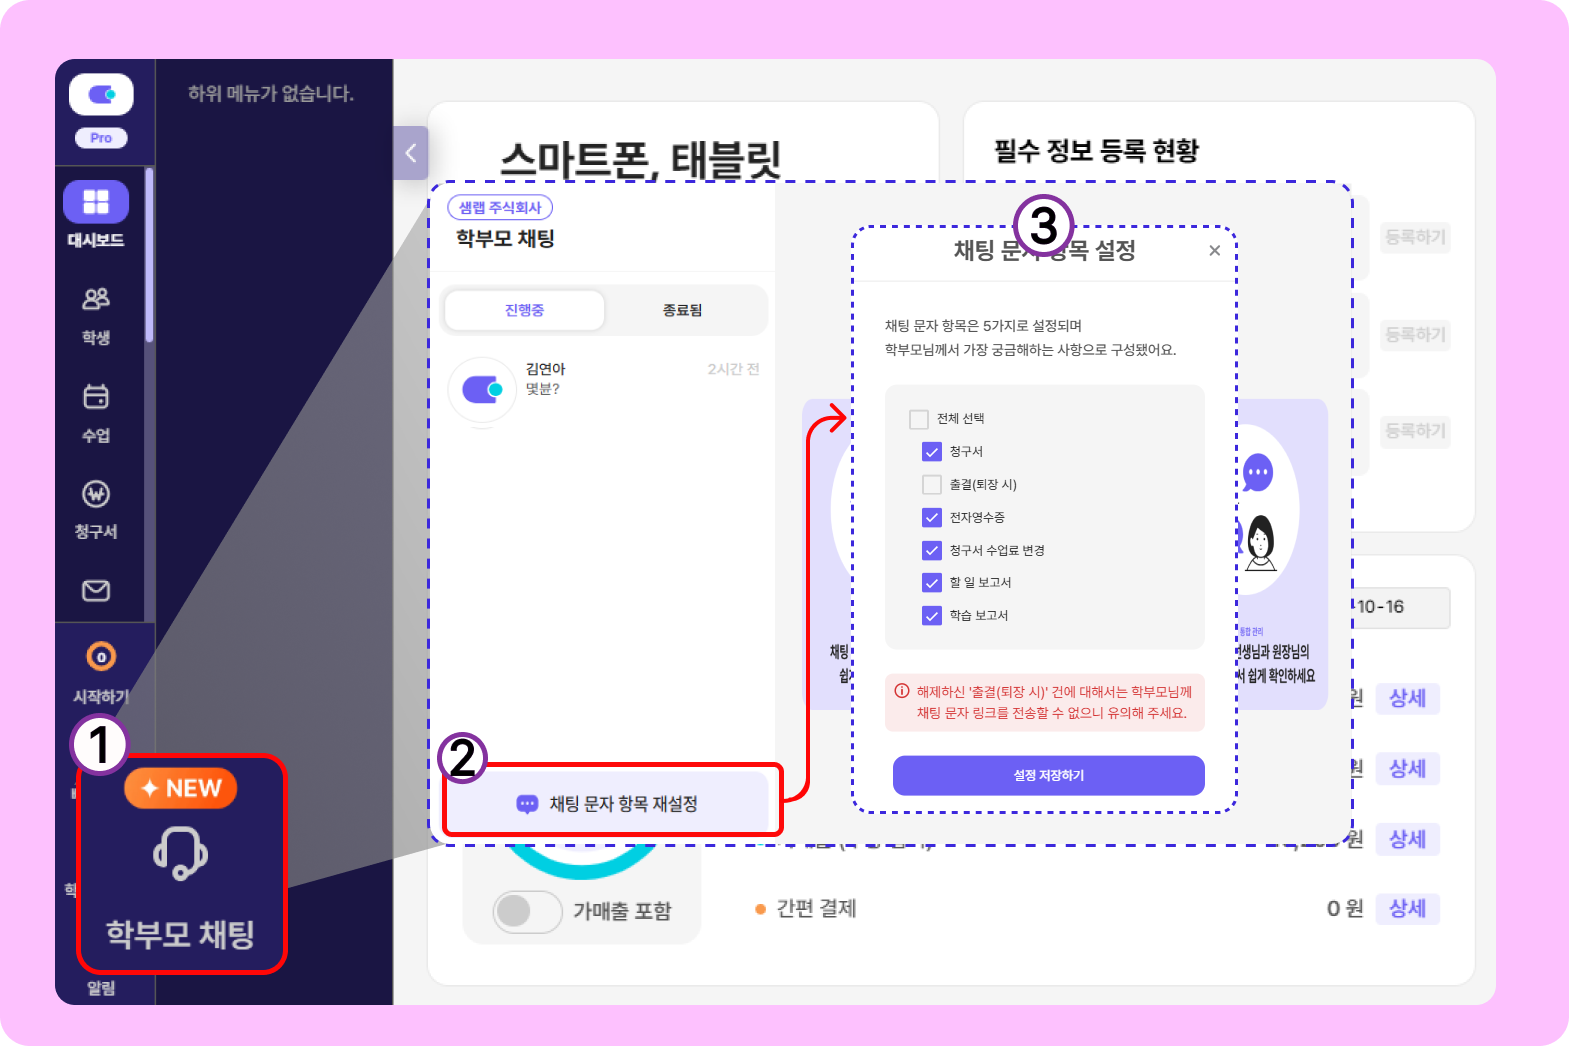Open the 시작하기 orange circle icon
Image resolution: width=1569 pixels, height=1046 pixels.
101,657
